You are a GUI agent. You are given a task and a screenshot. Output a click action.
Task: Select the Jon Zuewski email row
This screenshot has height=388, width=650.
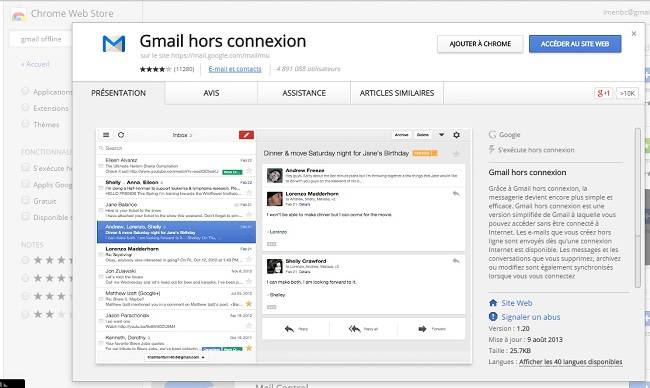pos(176,276)
